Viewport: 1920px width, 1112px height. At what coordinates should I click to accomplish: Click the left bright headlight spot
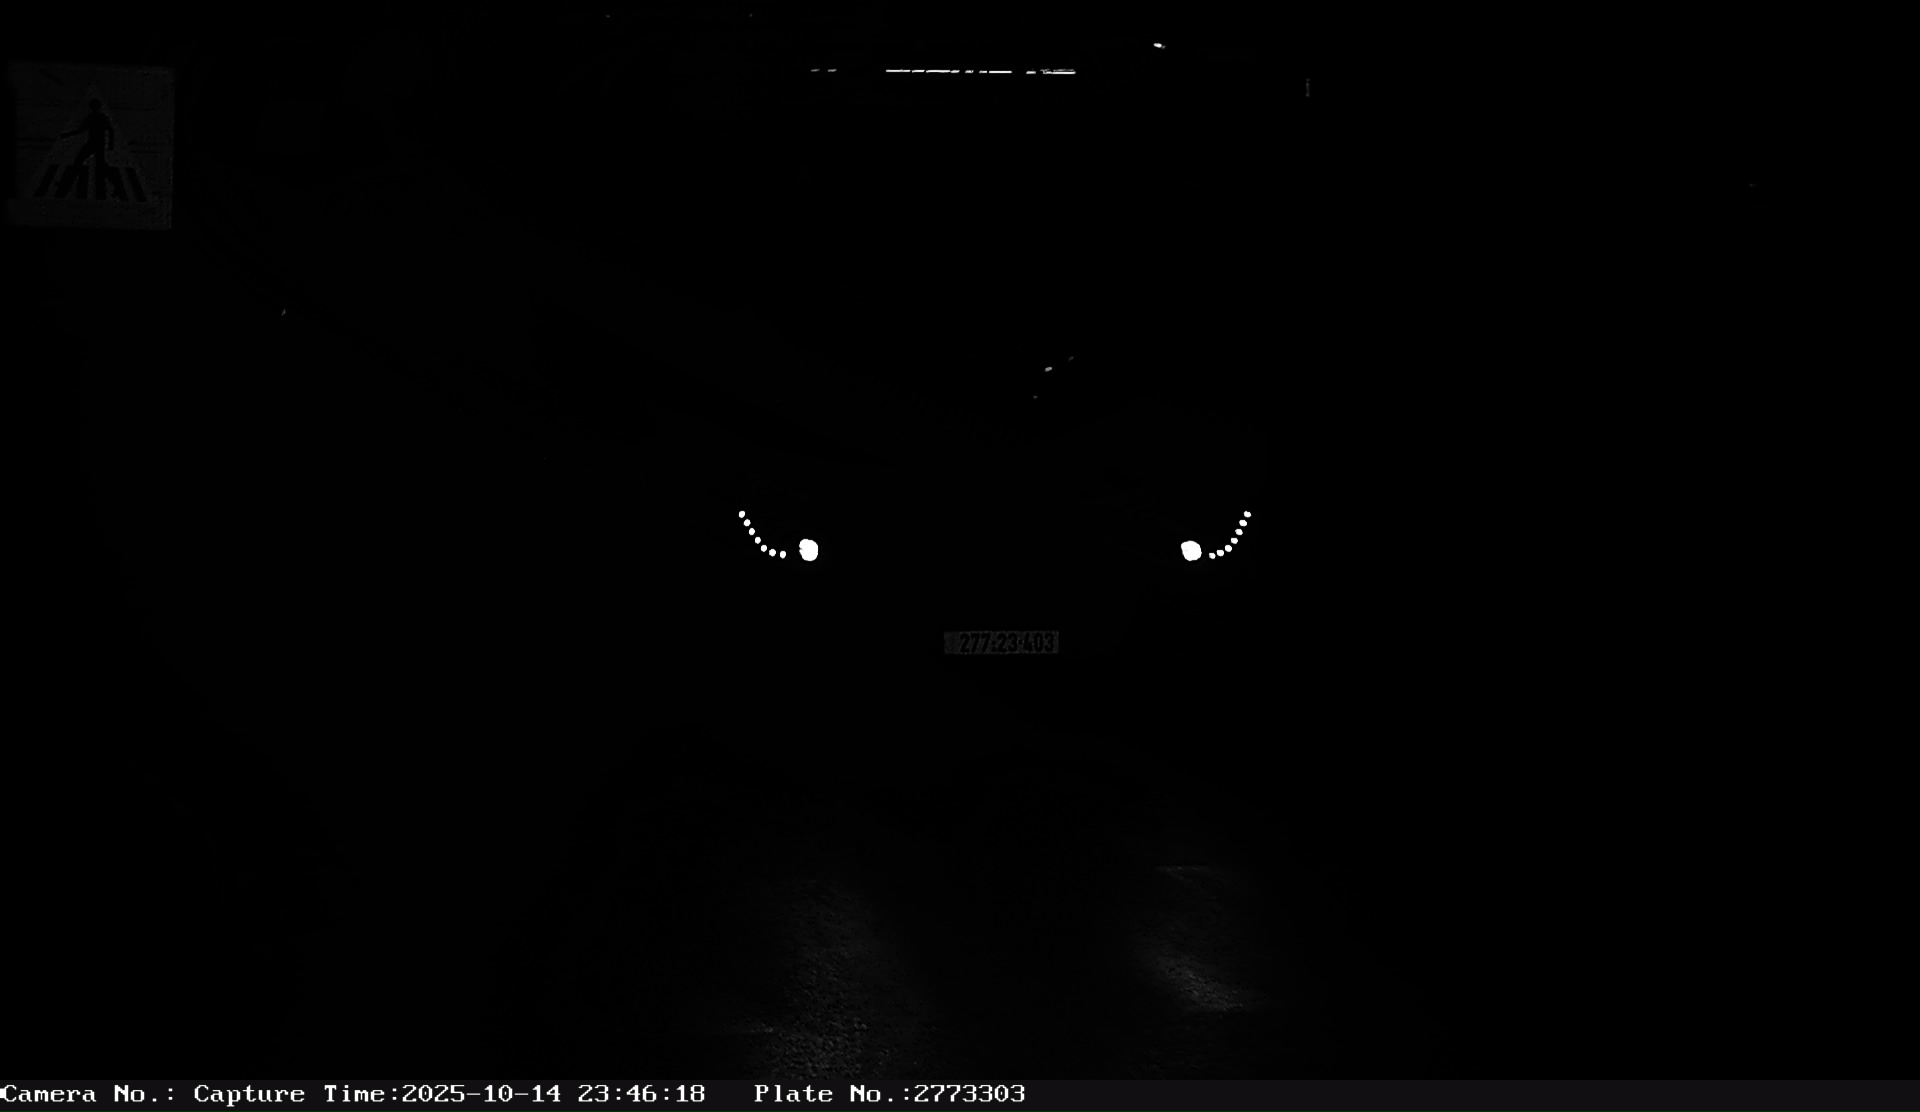809,550
